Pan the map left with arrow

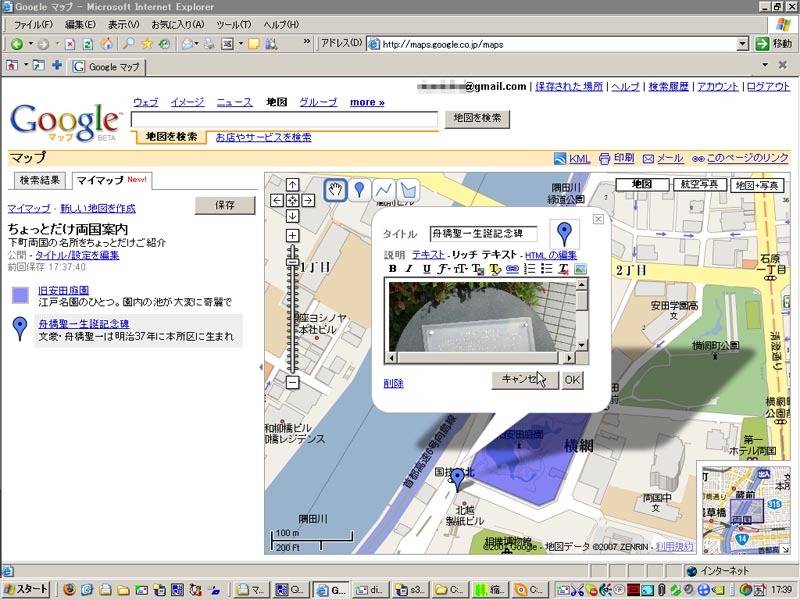point(277,200)
